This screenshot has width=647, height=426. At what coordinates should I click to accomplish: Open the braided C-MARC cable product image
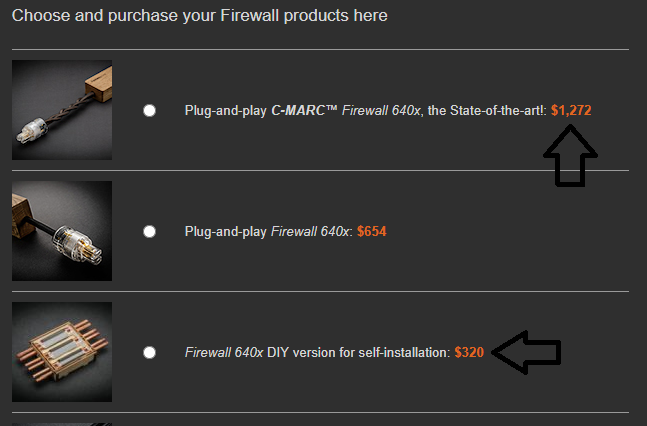click(x=62, y=110)
